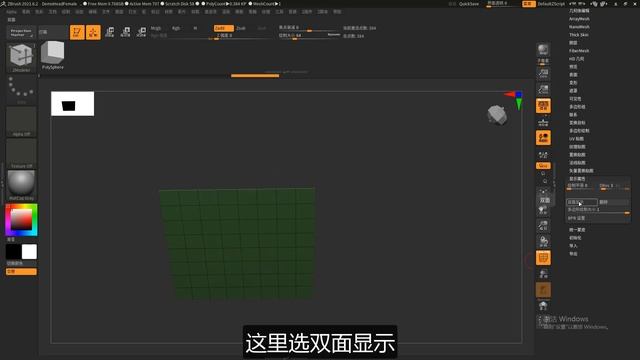Toggle the highlighted Persp button on right shelf
This screenshot has height=360, width=640.
543,106
